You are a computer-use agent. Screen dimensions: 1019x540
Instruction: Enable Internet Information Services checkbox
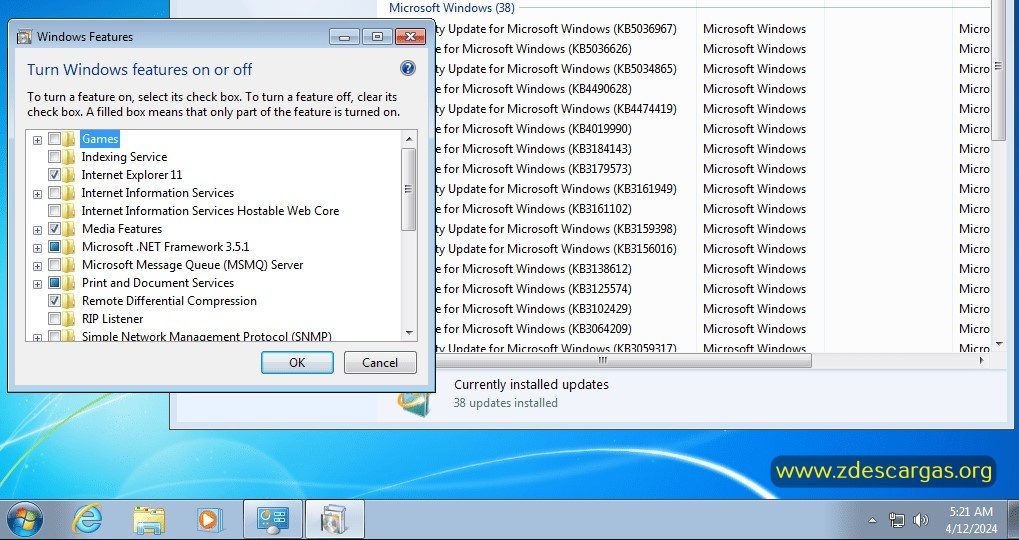tap(55, 193)
